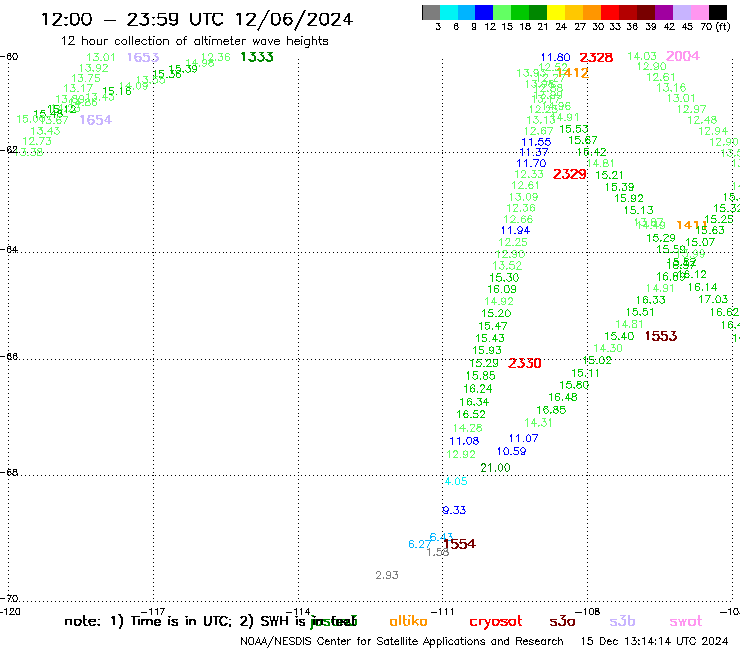Click the pink swatch in the color legend

click(x=700, y=12)
